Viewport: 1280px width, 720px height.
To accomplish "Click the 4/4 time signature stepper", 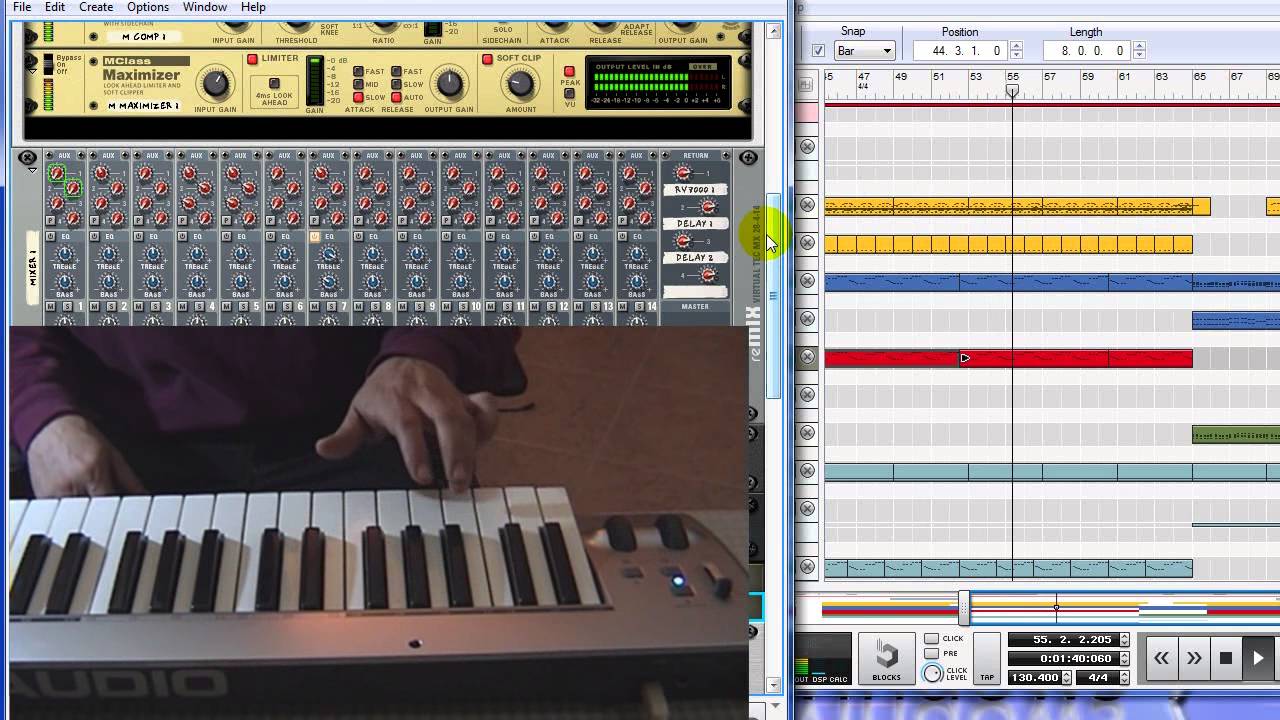I will (1123, 677).
